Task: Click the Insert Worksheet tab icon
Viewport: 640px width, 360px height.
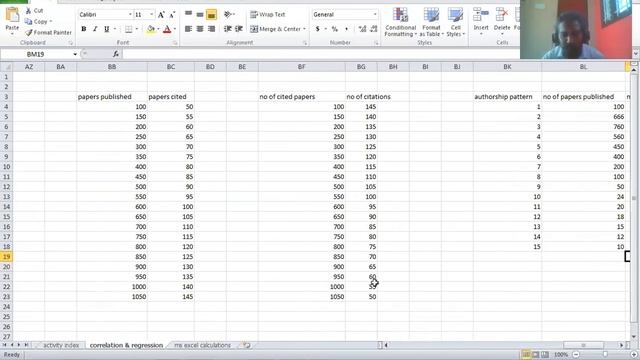Action: tap(247, 345)
